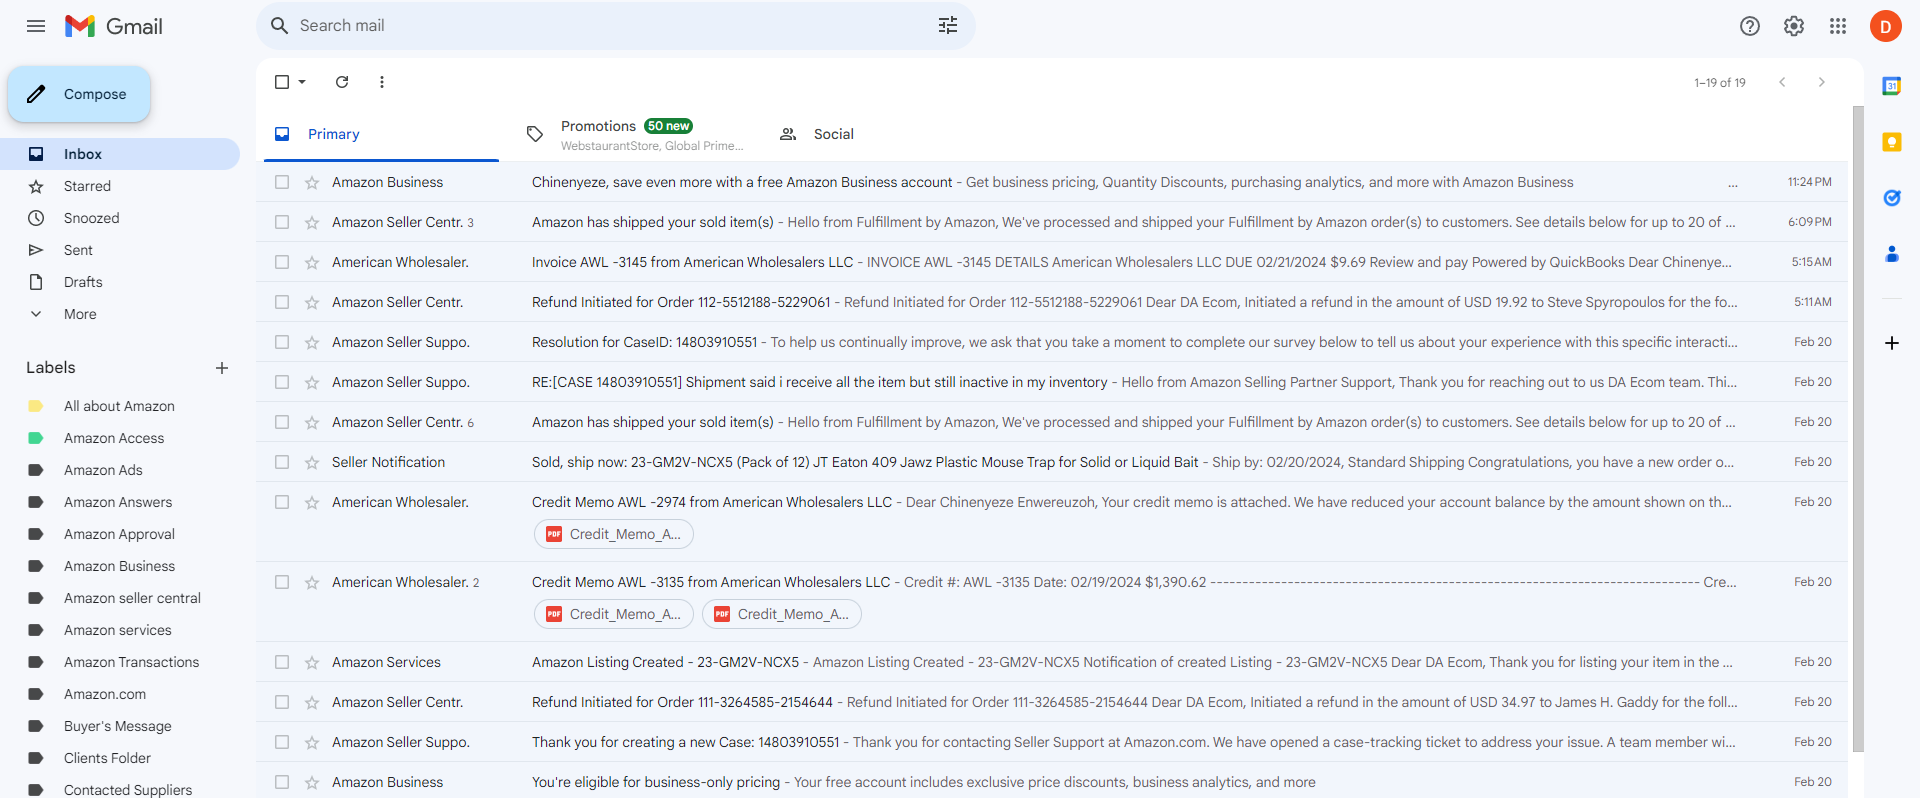
Task: Create a new label with plus icon
Action: click(x=222, y=368)
